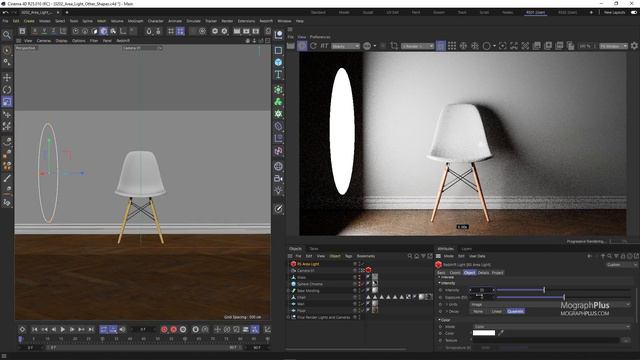Open the Layers tab next to Attributes
Image resolution: width=640 pixels, height=360 pixels.
click(x=466, y=249)
